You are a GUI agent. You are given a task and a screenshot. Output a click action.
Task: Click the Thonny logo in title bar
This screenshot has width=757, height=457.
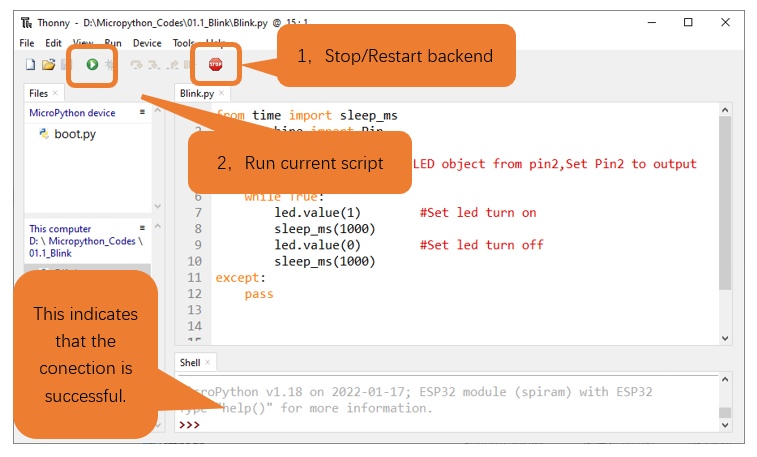[27, 23]
